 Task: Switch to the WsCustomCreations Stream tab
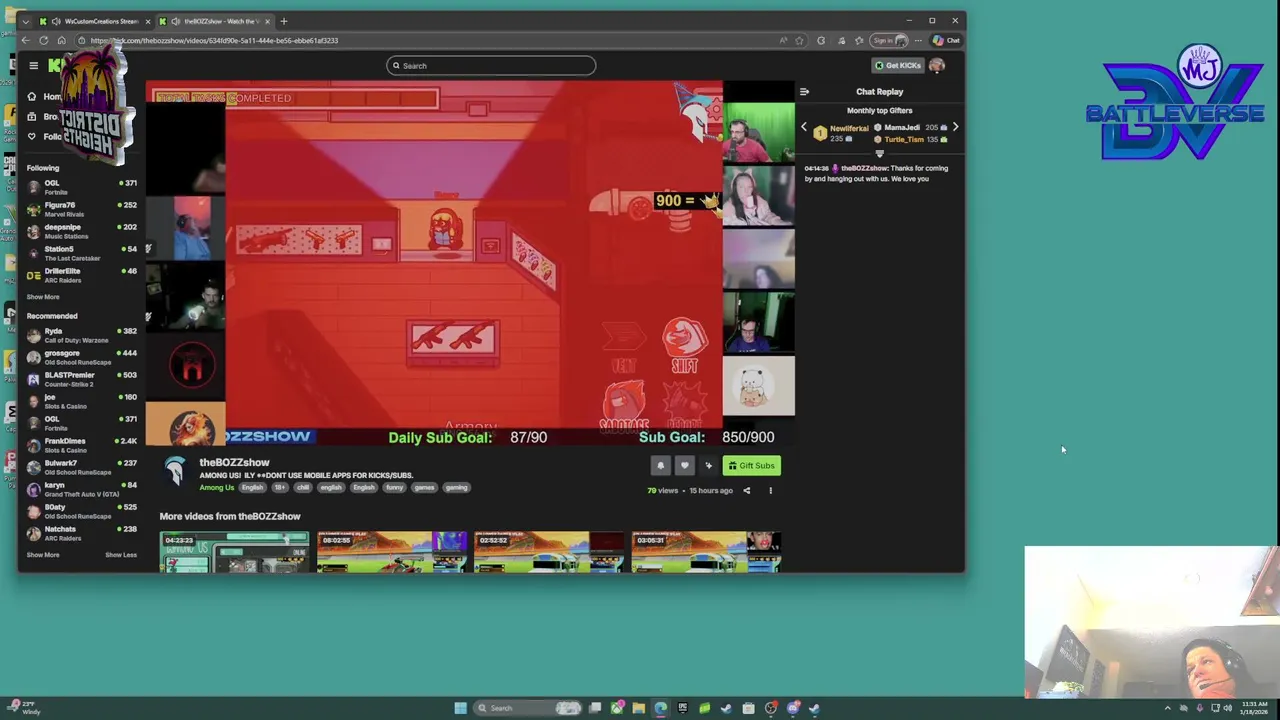click(94, 21)
